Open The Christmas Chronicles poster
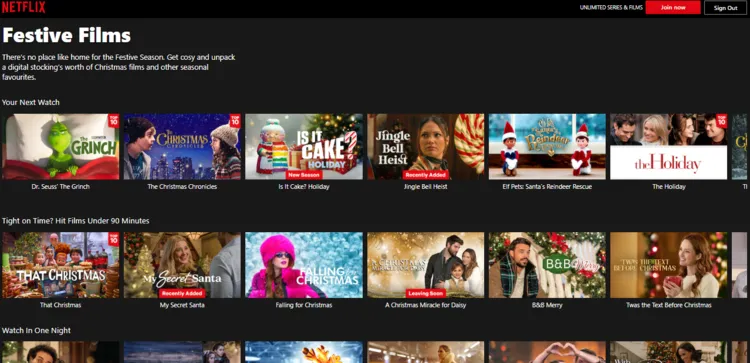The image size is (750, 363). [182, 146]
